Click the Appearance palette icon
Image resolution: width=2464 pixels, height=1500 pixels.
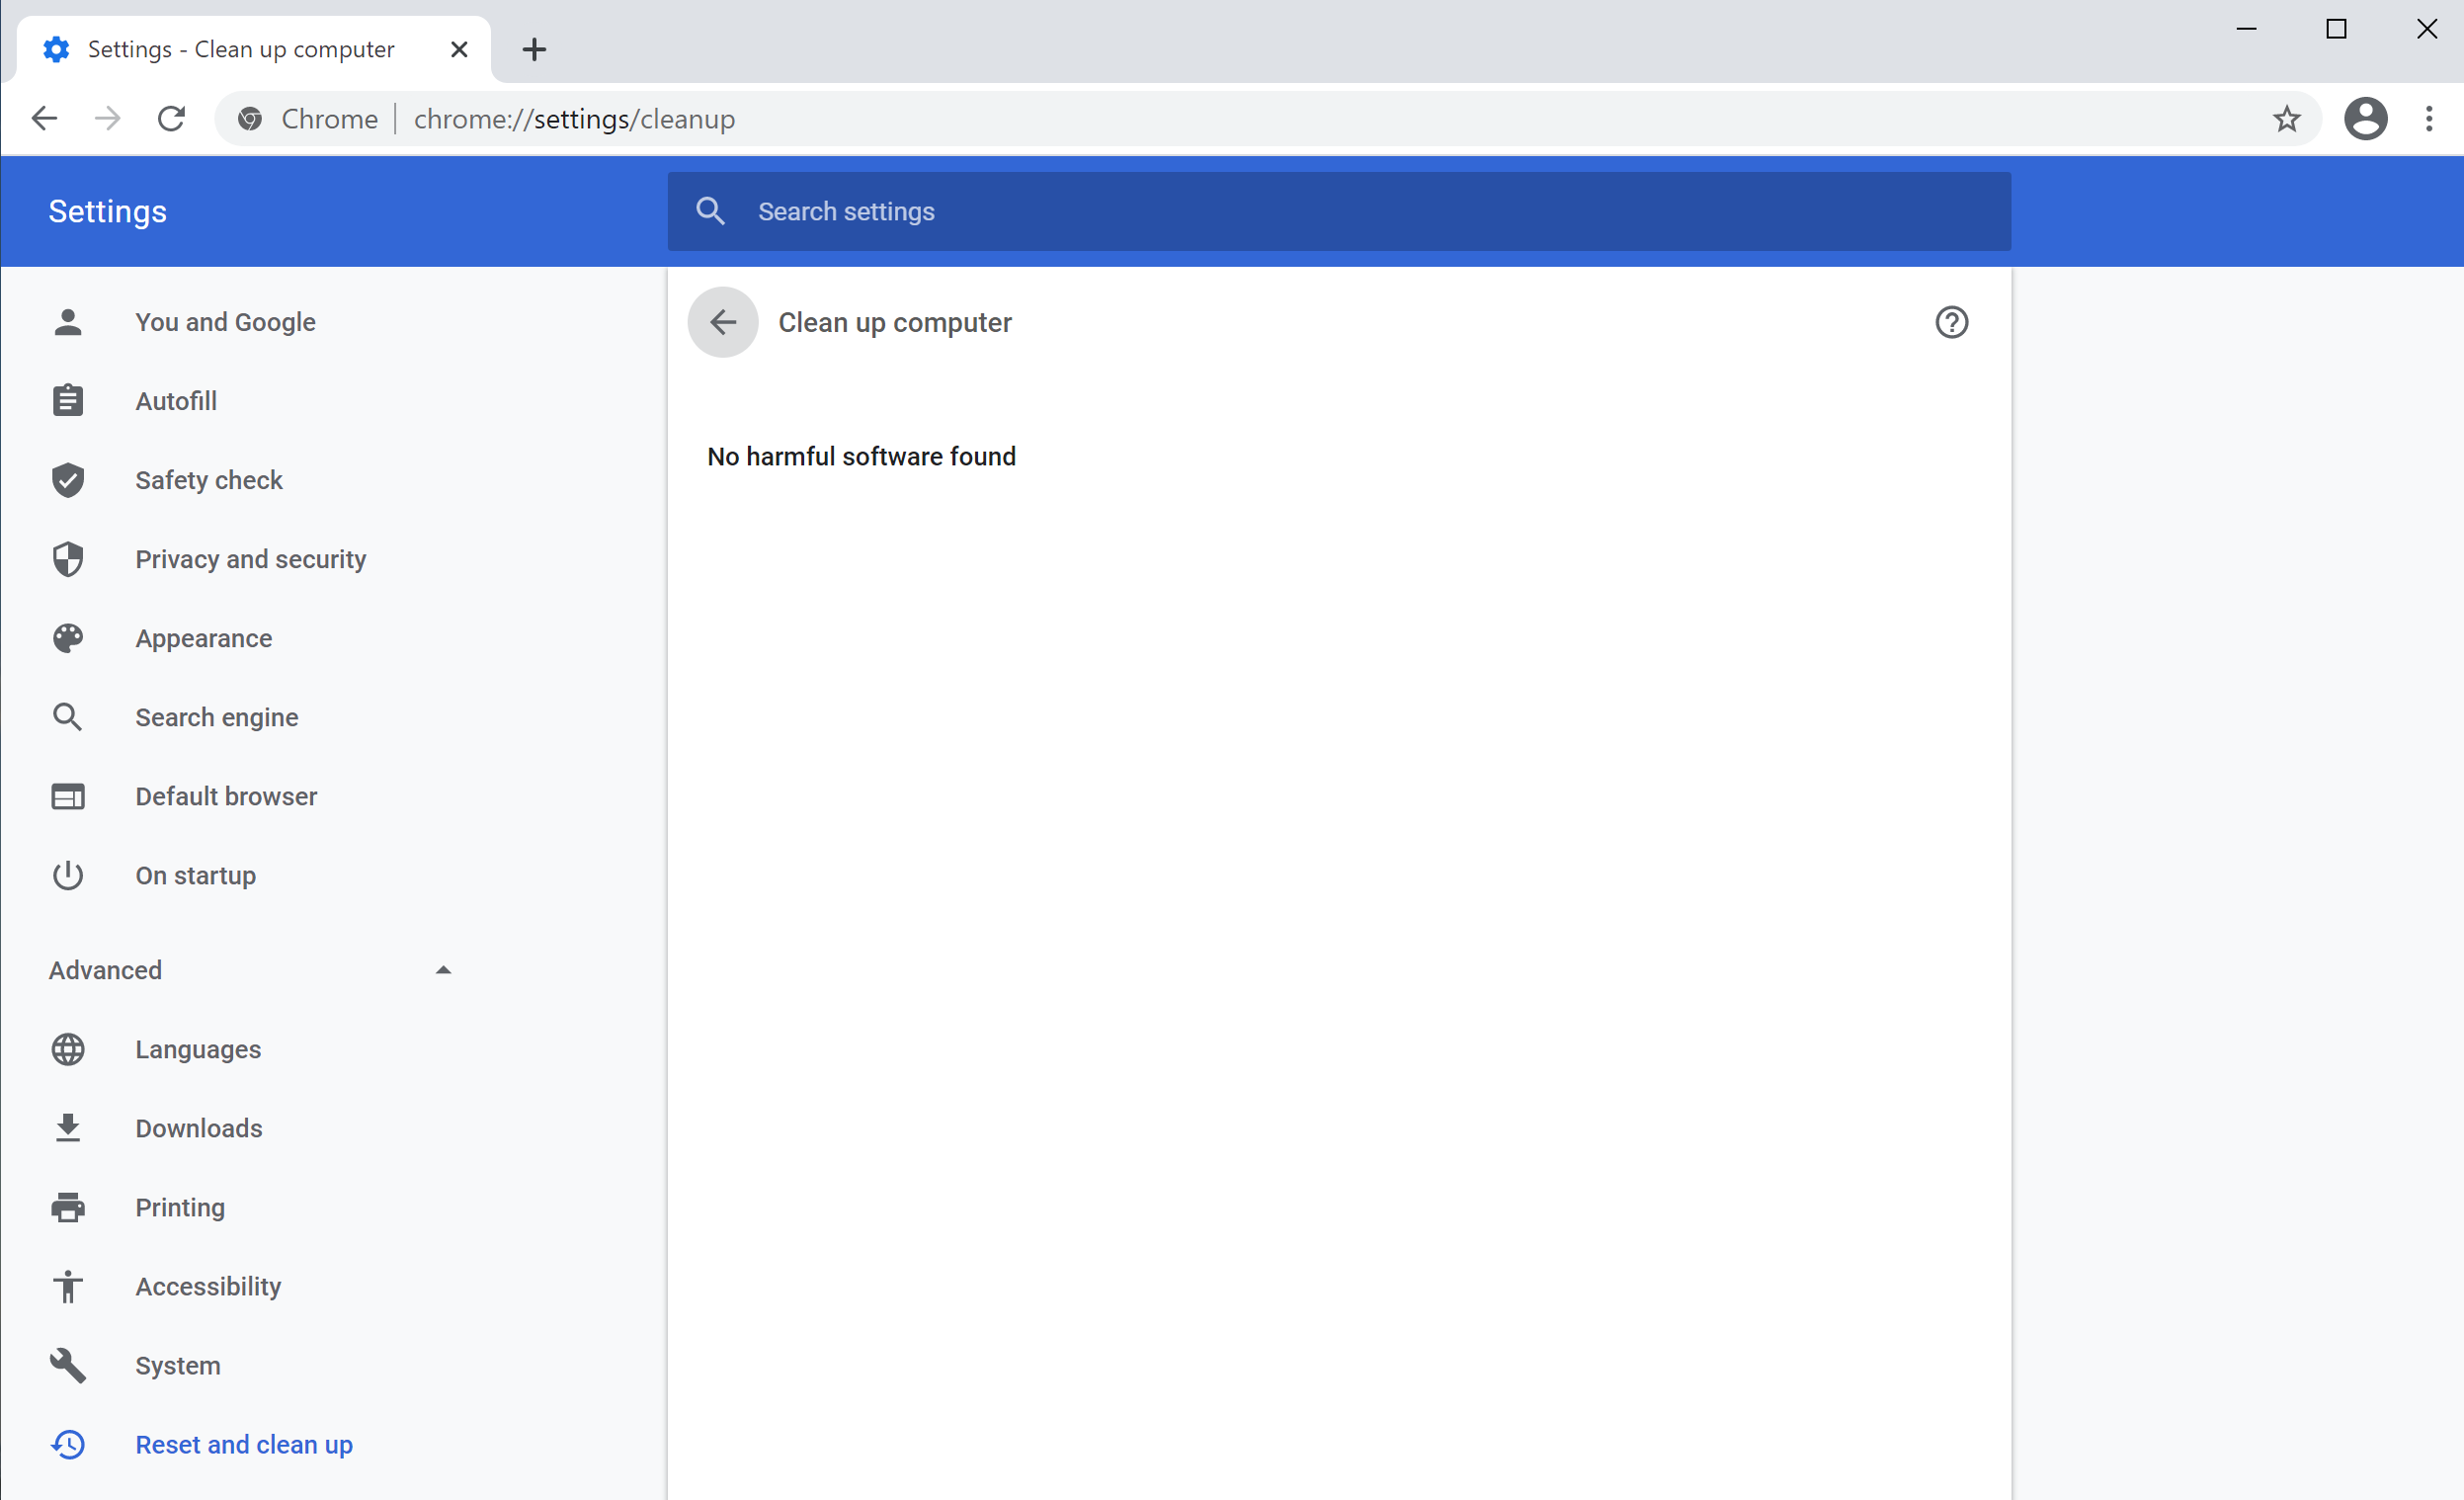[67, 638]
